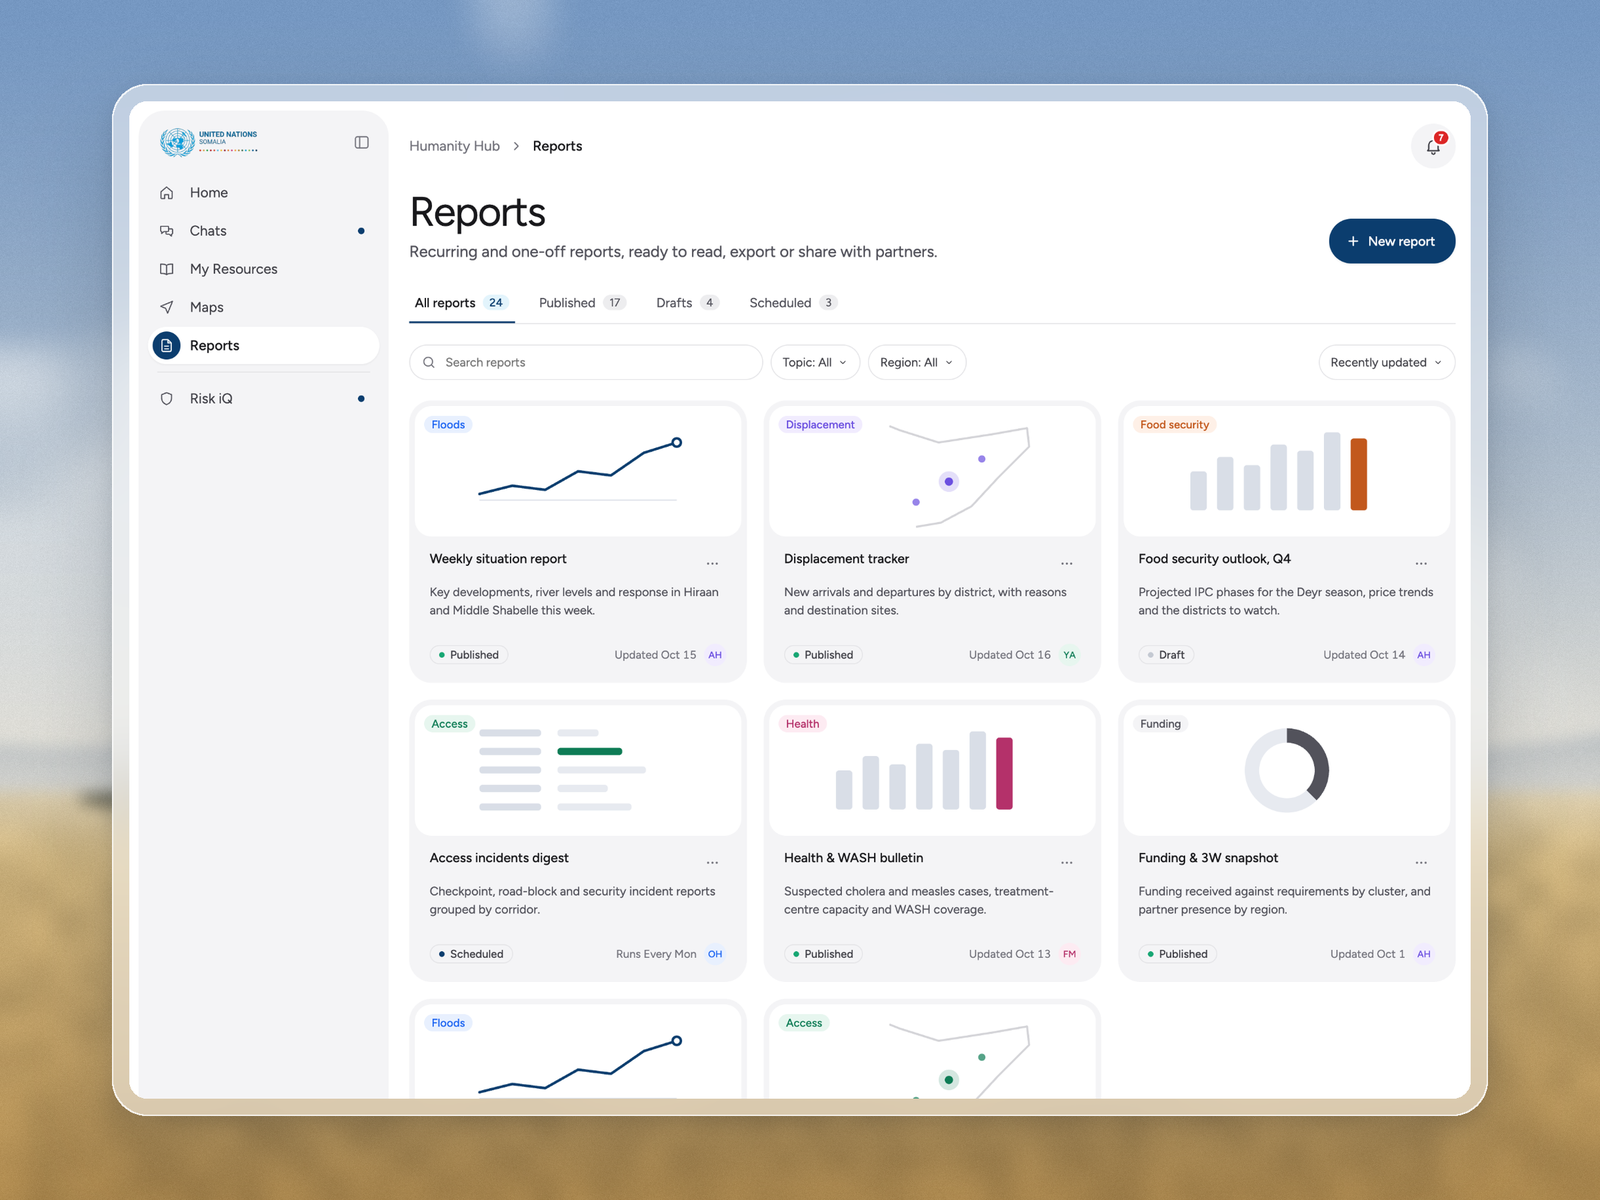Viewport: 1600px width, 1200px height.
Task: Click the Search reports input field
Action: click(585, 362)
